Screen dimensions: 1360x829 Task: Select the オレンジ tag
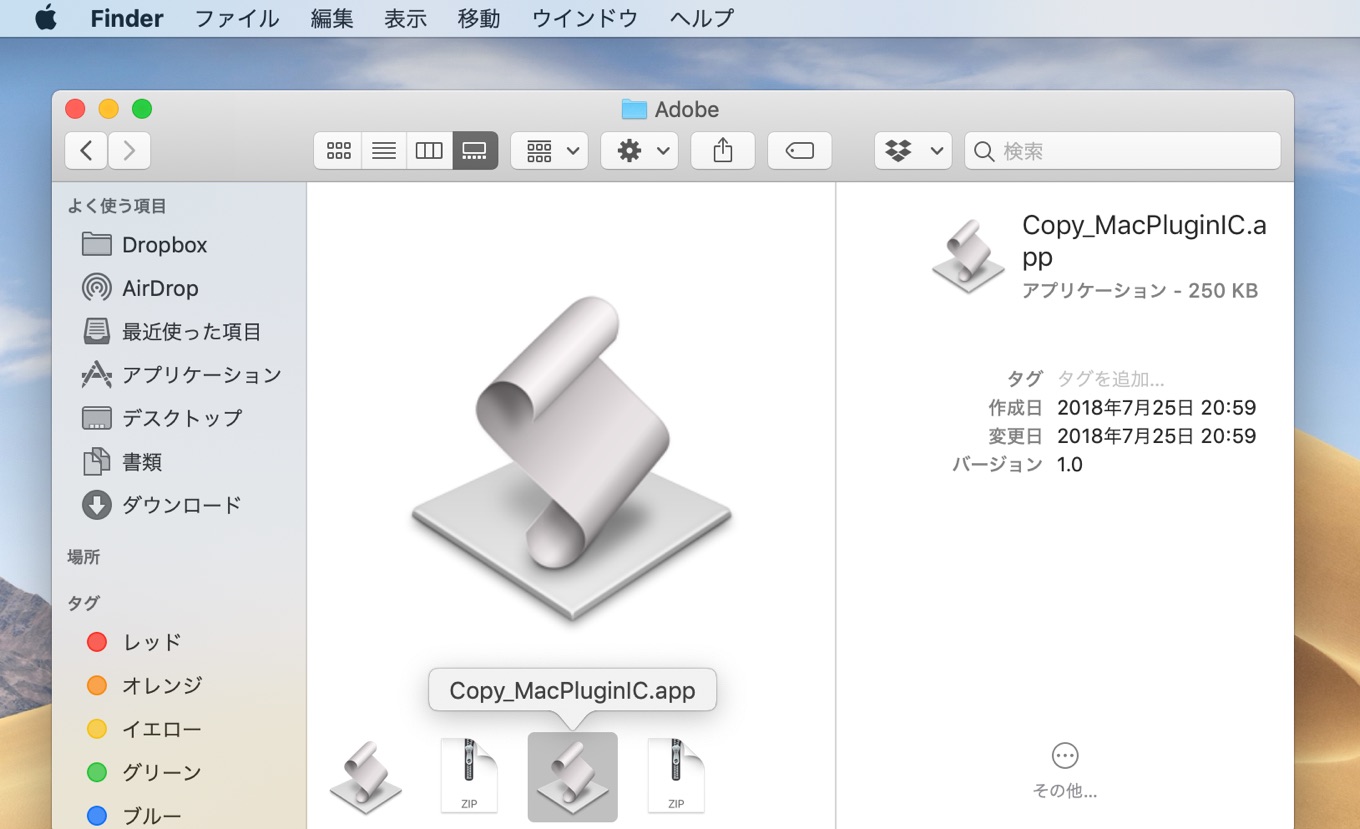144,685
